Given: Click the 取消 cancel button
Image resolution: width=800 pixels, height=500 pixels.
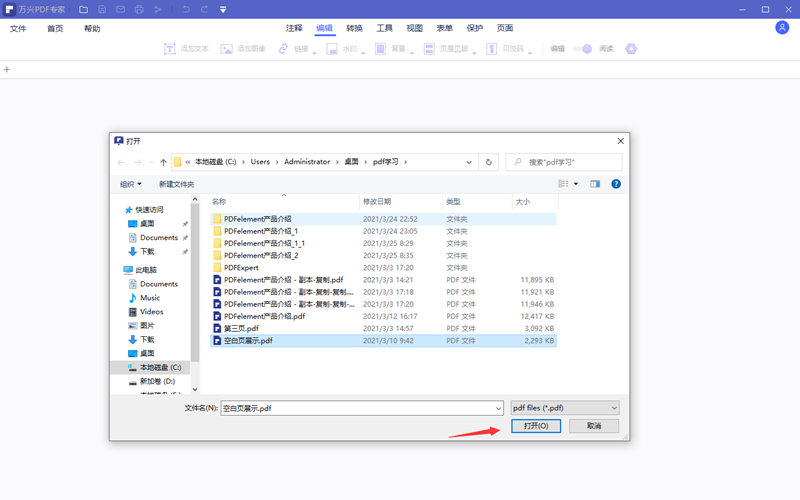Looking at the screenshot, I should (594, 426).
